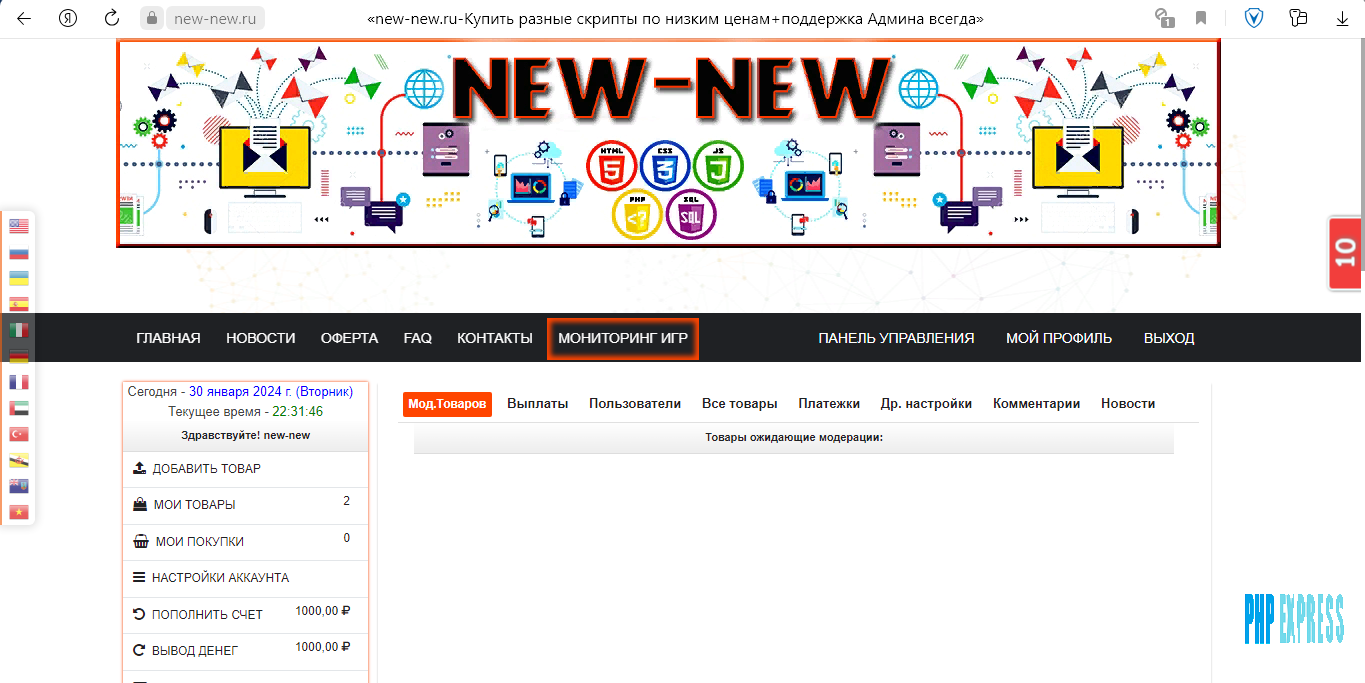Open the НОВОСТИ menu item
Image resolution: width=1365 pixels, height=683 pixels.
tap(260, 338)
